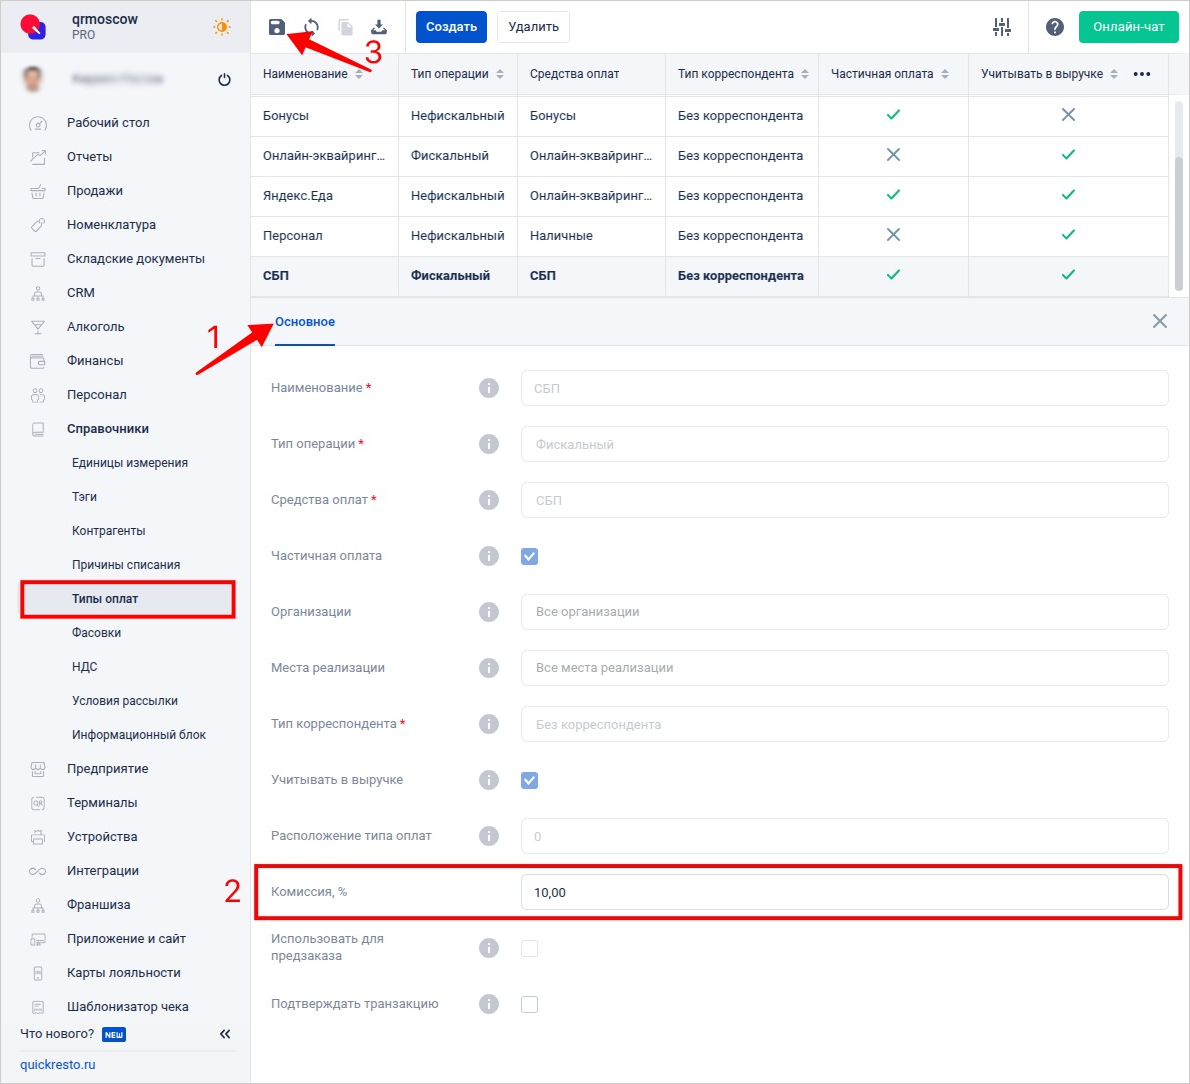Viewport: 1190px width, 1084px height.
Task: Click the Комиссия, % input field
Action: coord(844,892)
